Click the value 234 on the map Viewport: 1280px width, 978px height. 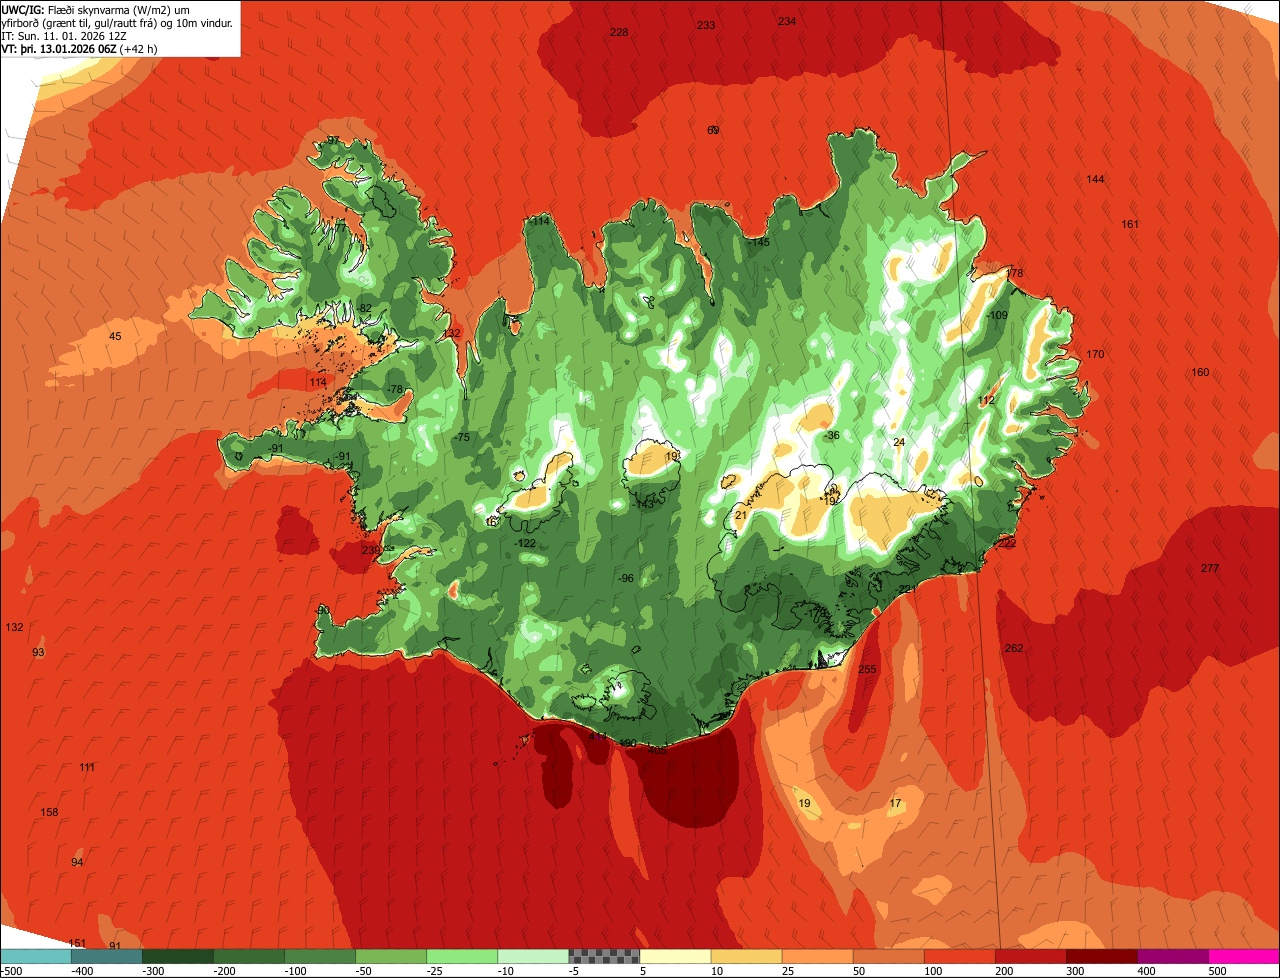[x=787, y=21]
